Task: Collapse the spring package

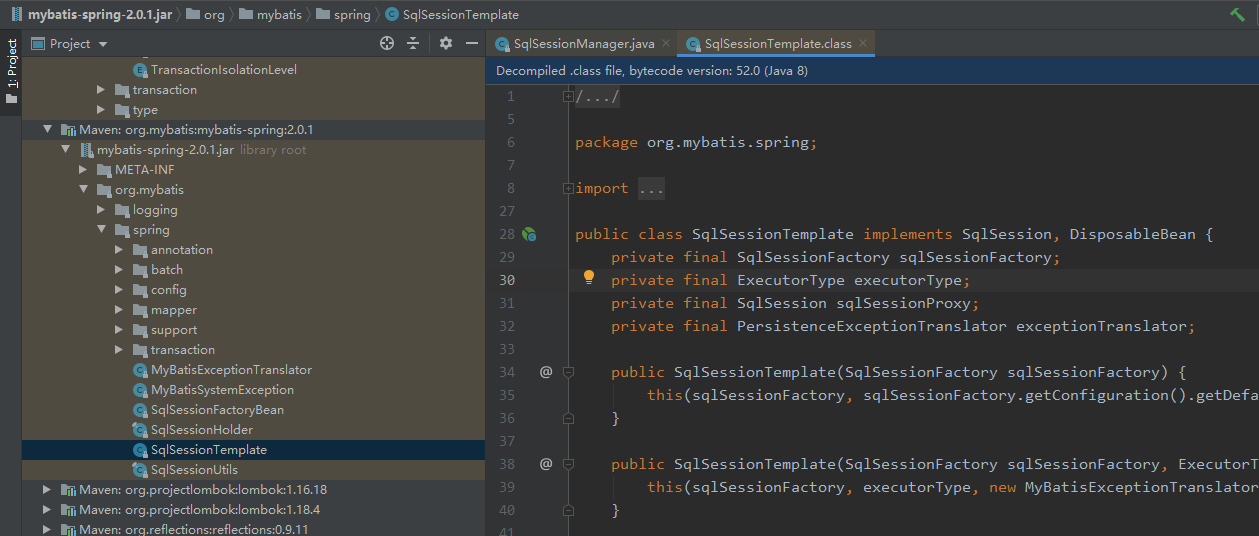Action: click(x=101, y=230)
